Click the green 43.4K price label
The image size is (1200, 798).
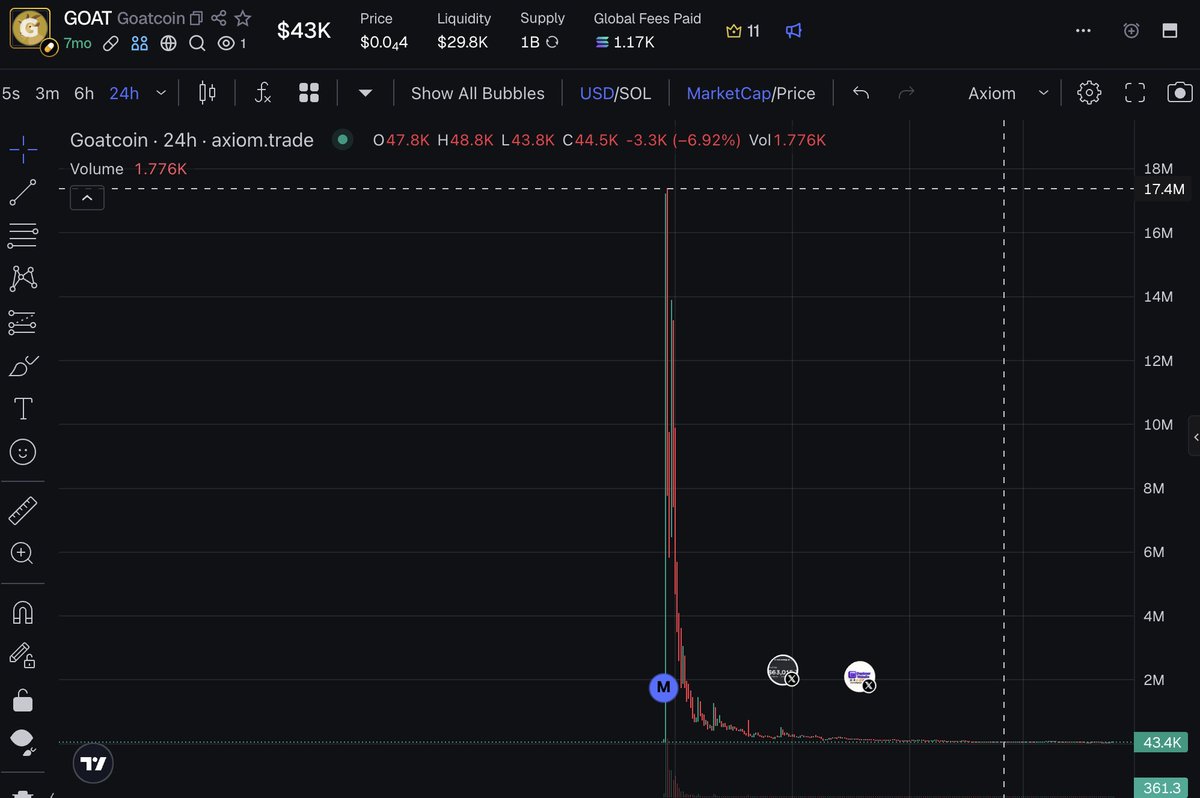1160,743
